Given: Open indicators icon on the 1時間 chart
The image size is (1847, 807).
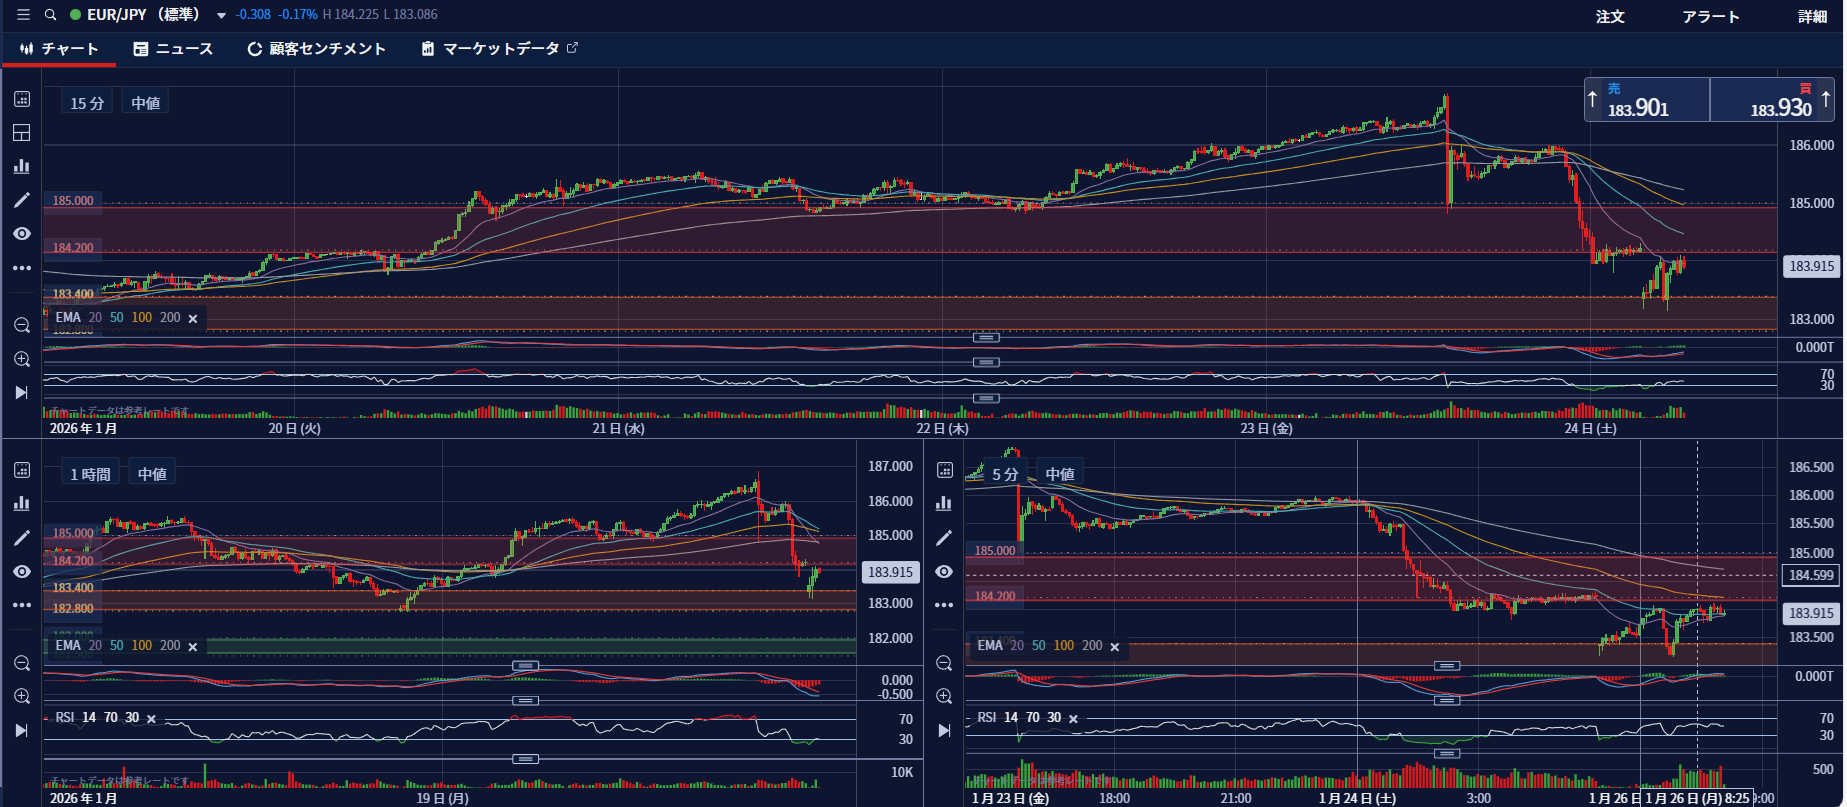Looking at the screenshot, I should pyautogui.click(x=22, y=503).
